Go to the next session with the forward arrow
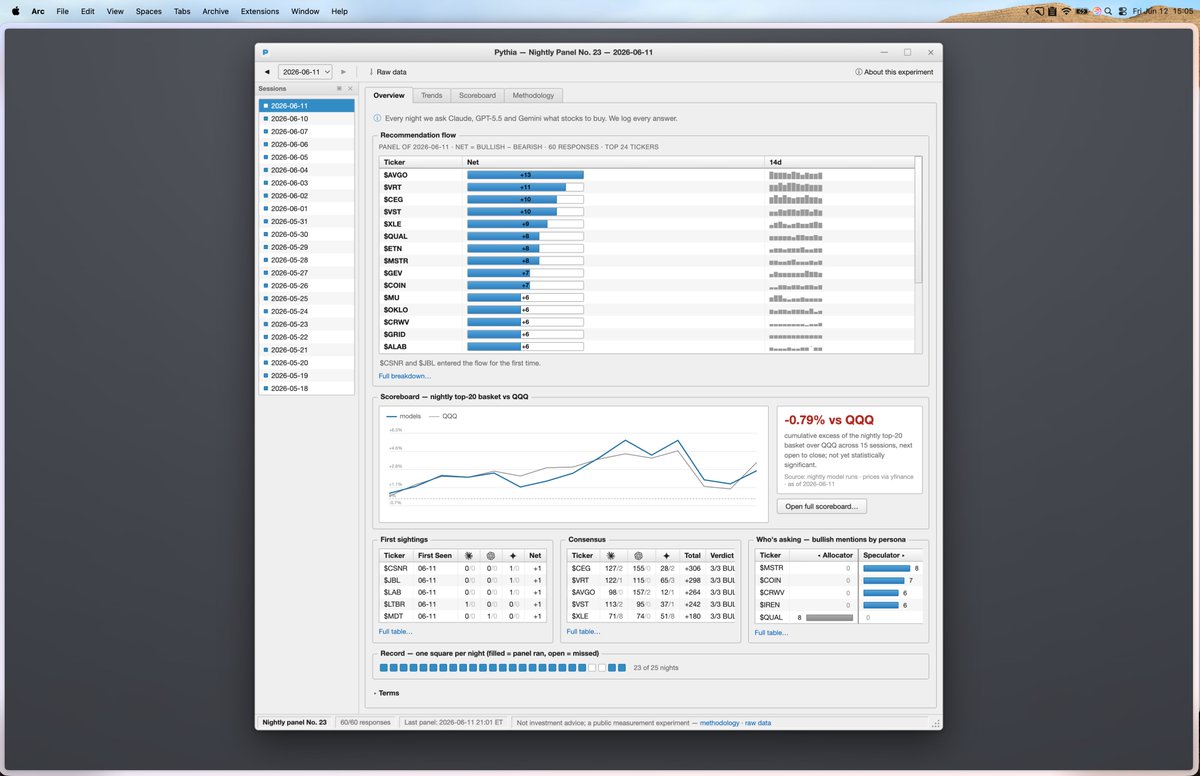 pos(343,72)
